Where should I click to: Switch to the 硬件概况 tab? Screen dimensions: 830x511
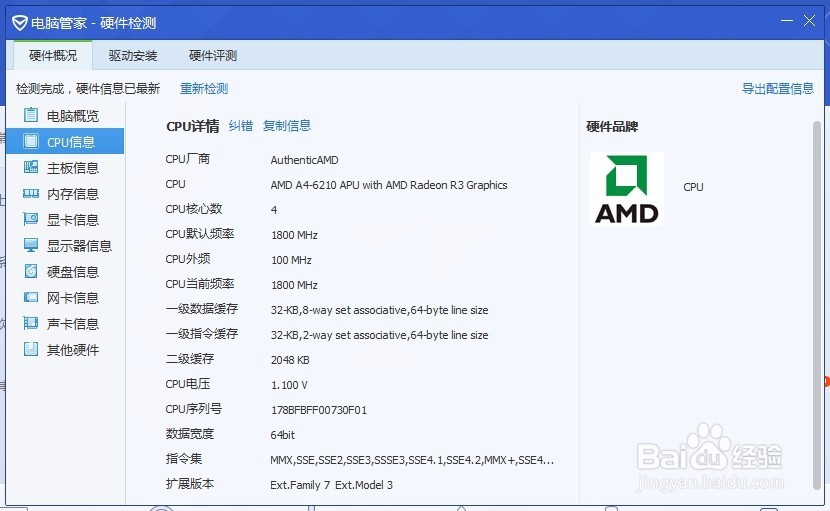[53, 56]
